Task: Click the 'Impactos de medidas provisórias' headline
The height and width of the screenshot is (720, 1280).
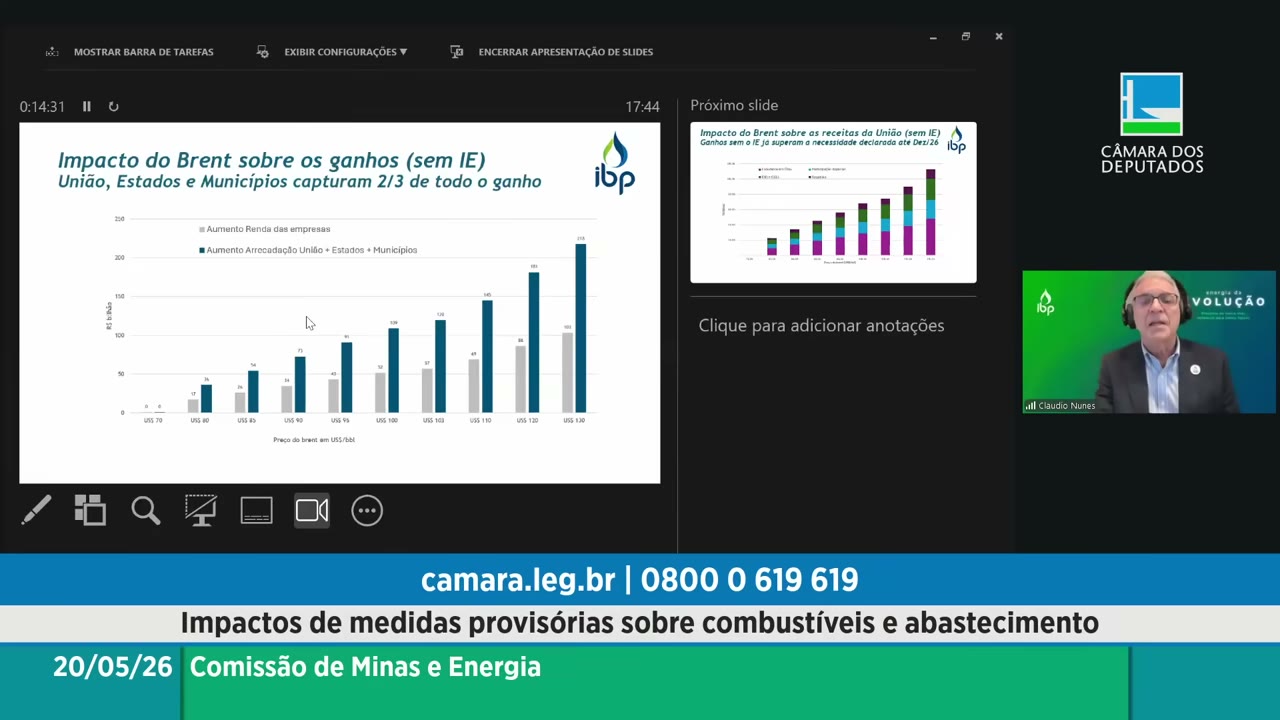Action: pyautogui.click(x=640, y=623)
